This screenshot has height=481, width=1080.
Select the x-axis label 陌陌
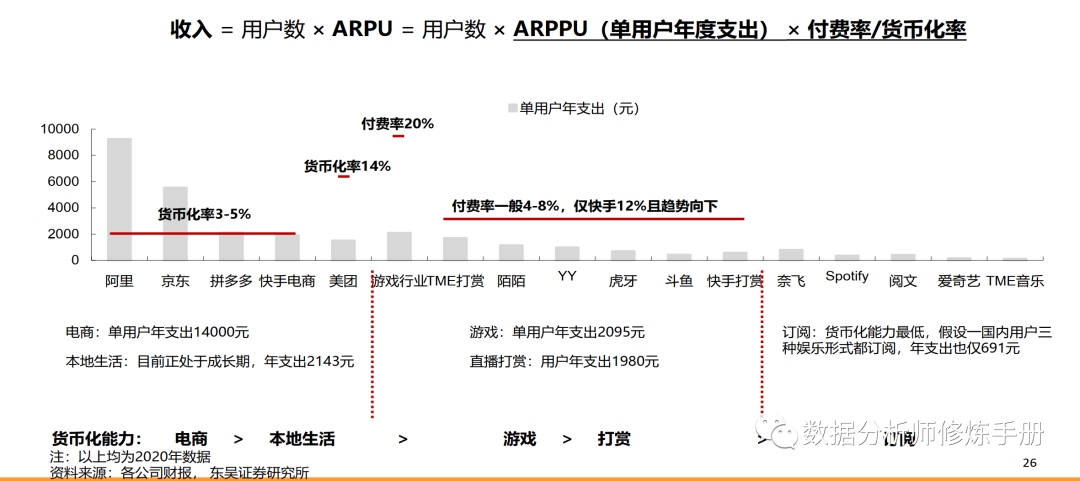tap(511, 281)
